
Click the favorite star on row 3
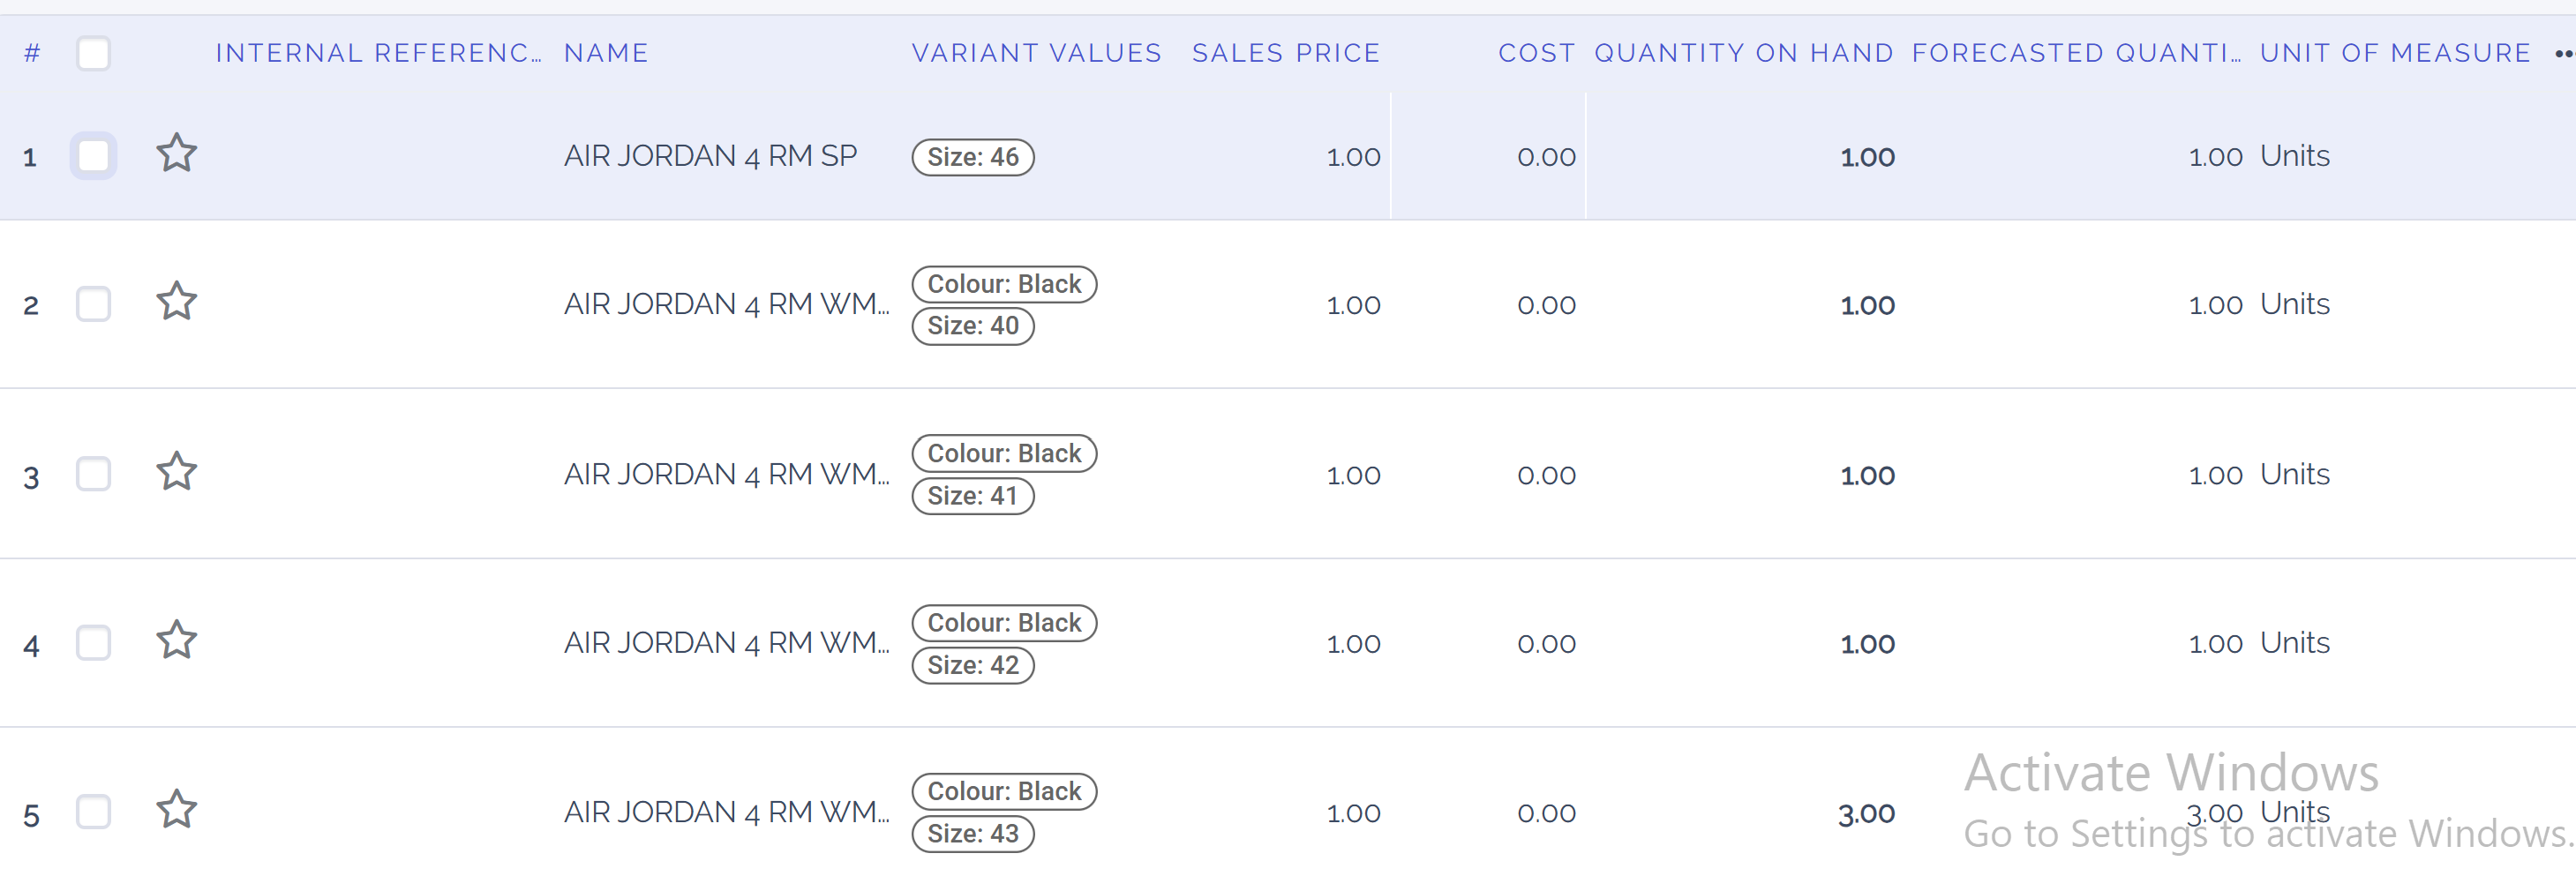tap(176, 472)
